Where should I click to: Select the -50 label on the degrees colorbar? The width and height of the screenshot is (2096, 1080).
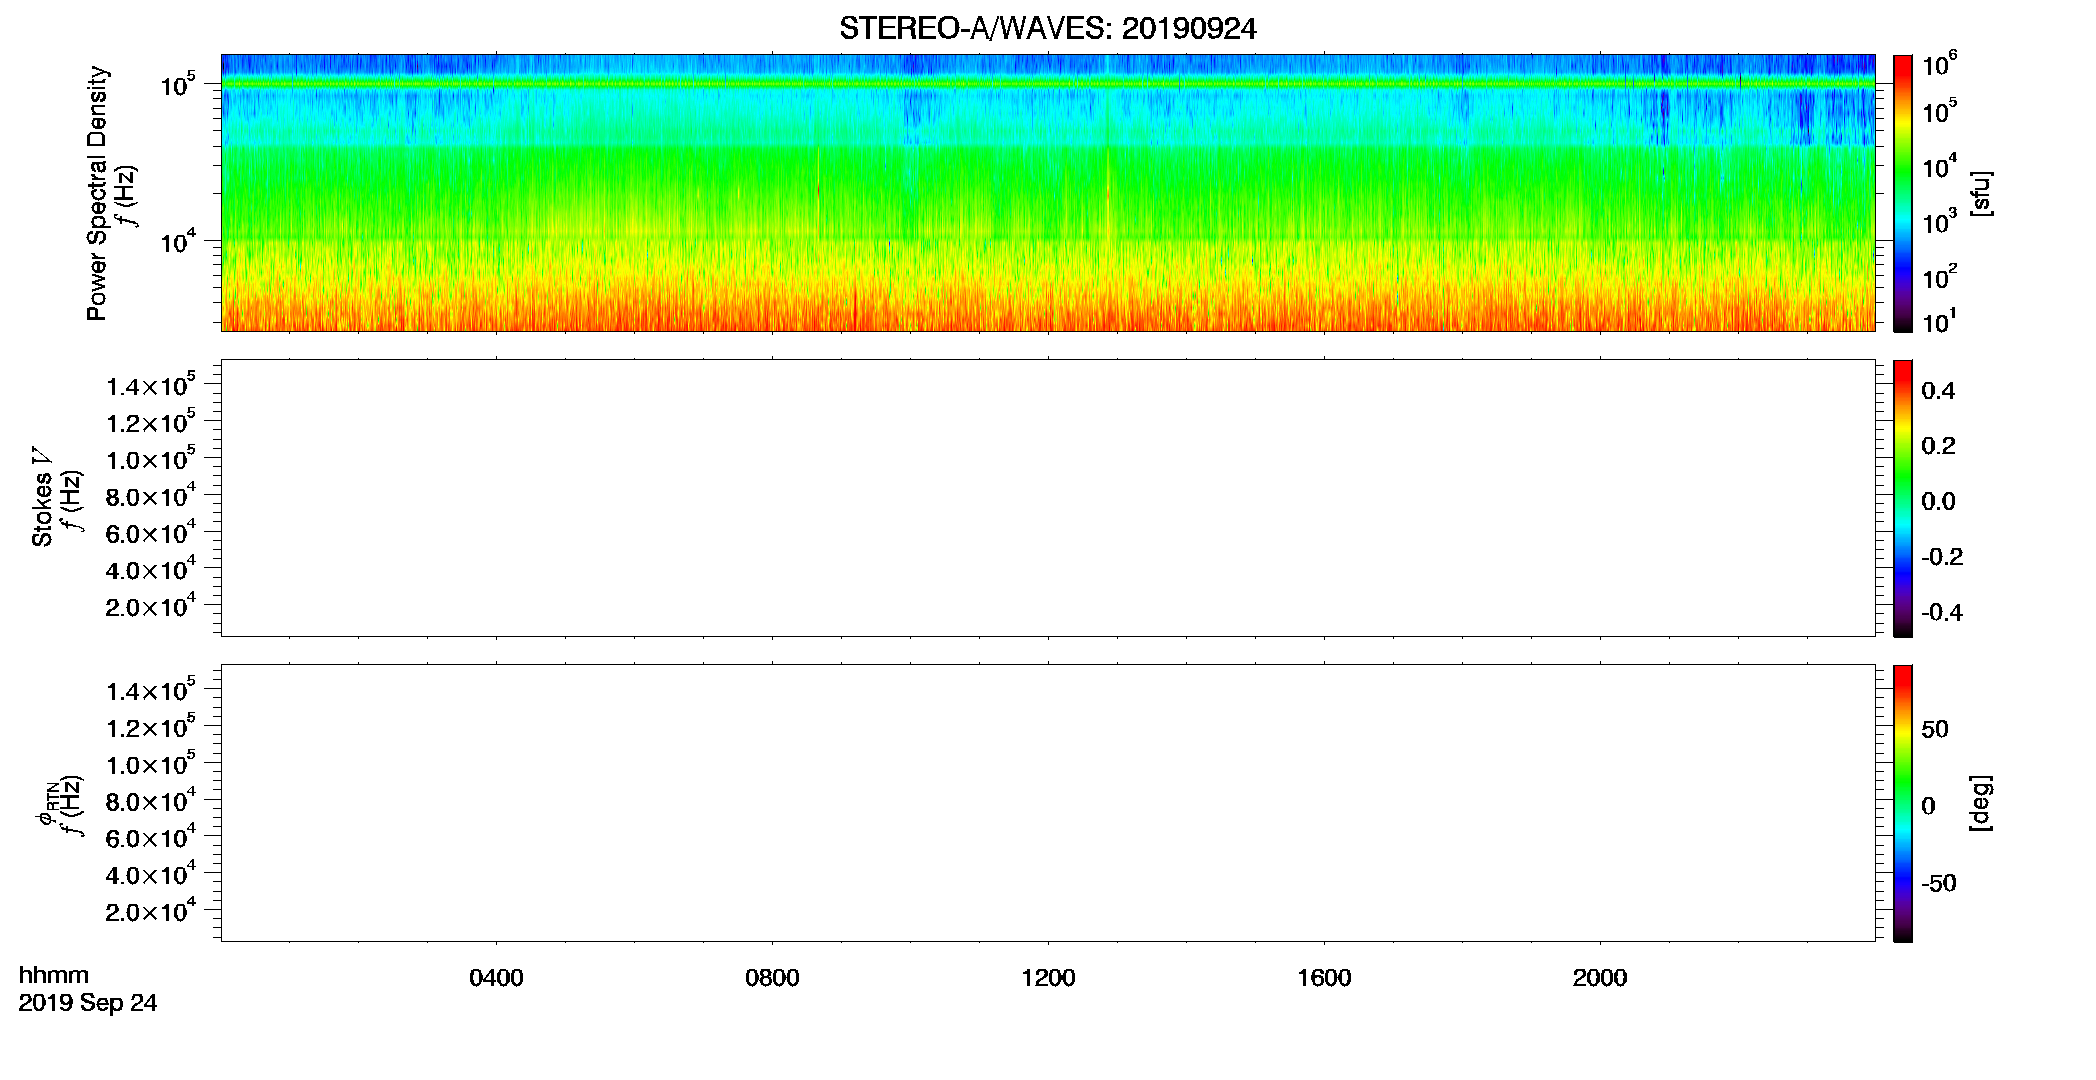pos(1938,884)
